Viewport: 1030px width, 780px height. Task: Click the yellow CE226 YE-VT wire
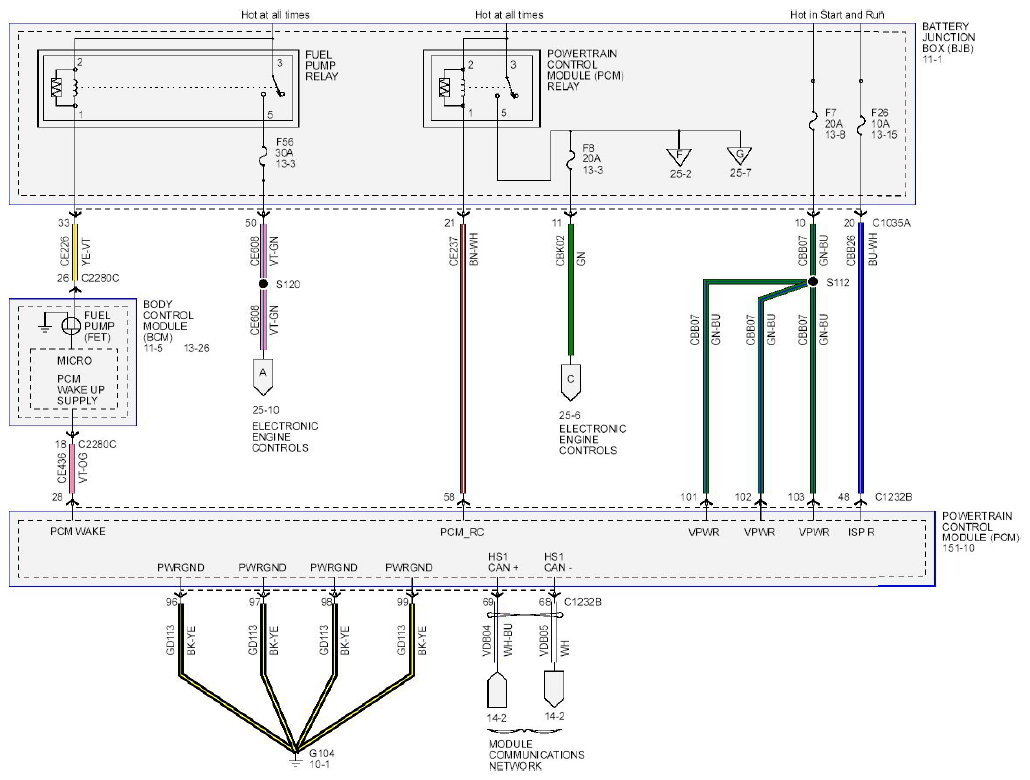click(76, 251)
